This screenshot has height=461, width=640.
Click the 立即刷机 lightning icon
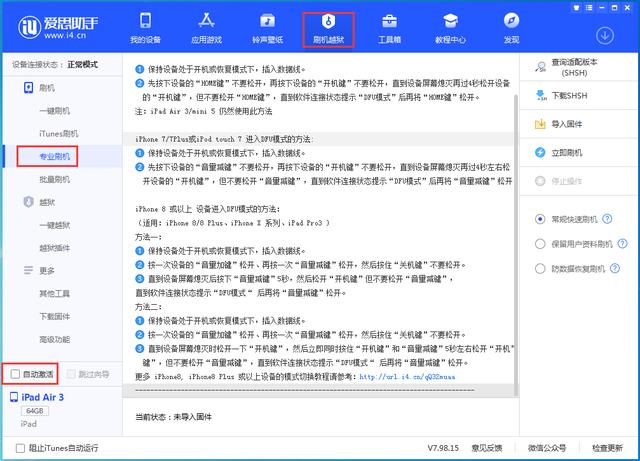click(x=540, y=152)
